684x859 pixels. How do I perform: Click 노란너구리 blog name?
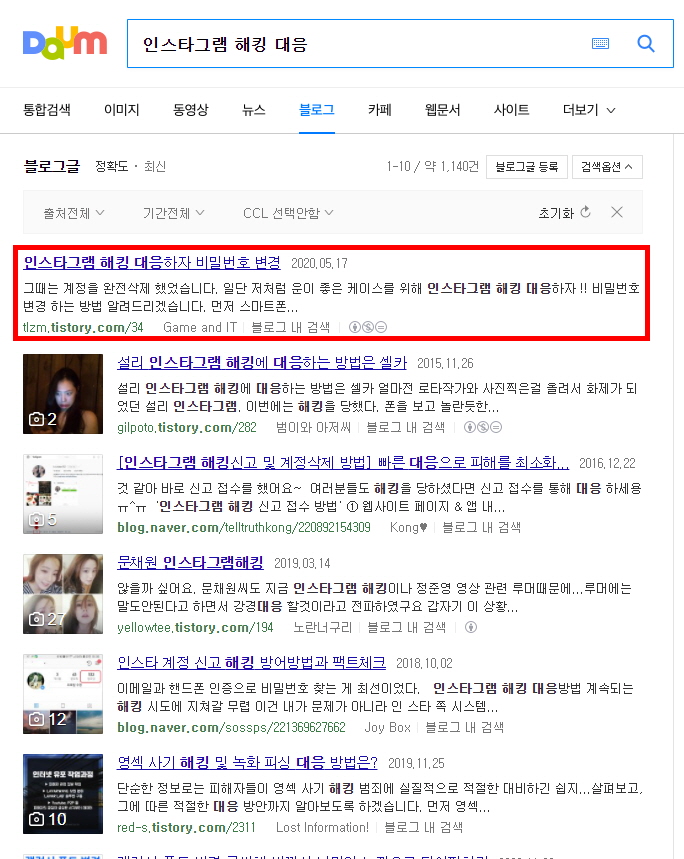click(323, 628)
